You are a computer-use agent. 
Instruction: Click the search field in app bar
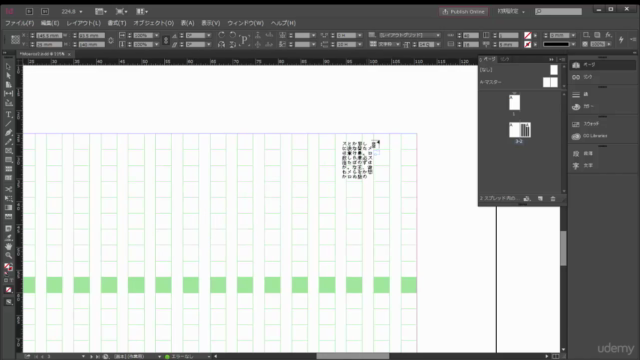tap(558, 11)
